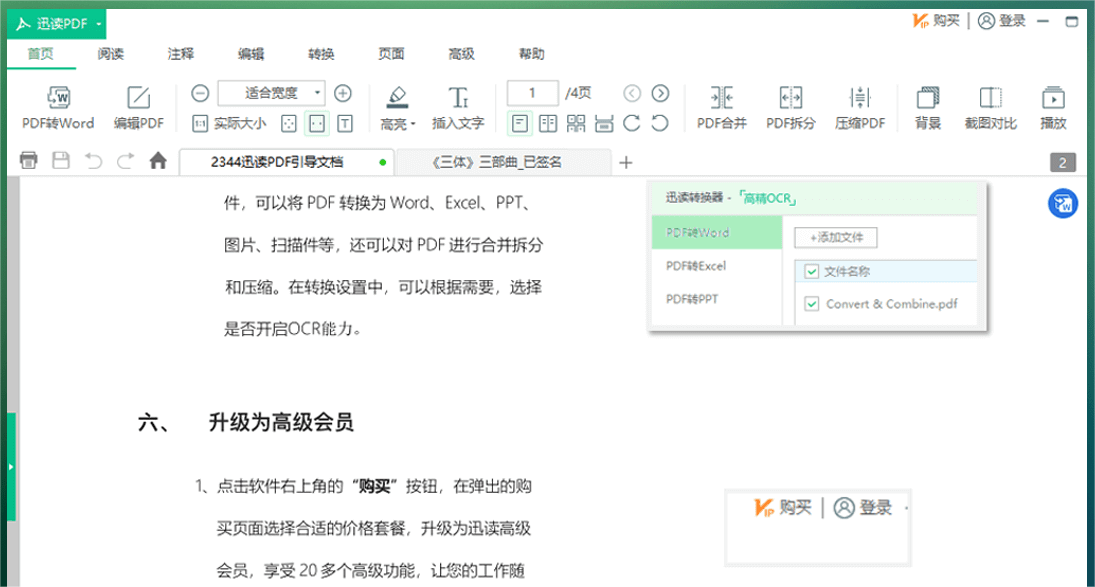This screenshot has width=1095, height=587.
Task: Open the PDF合并 merge tool
Action: click(x=721, y=107)
